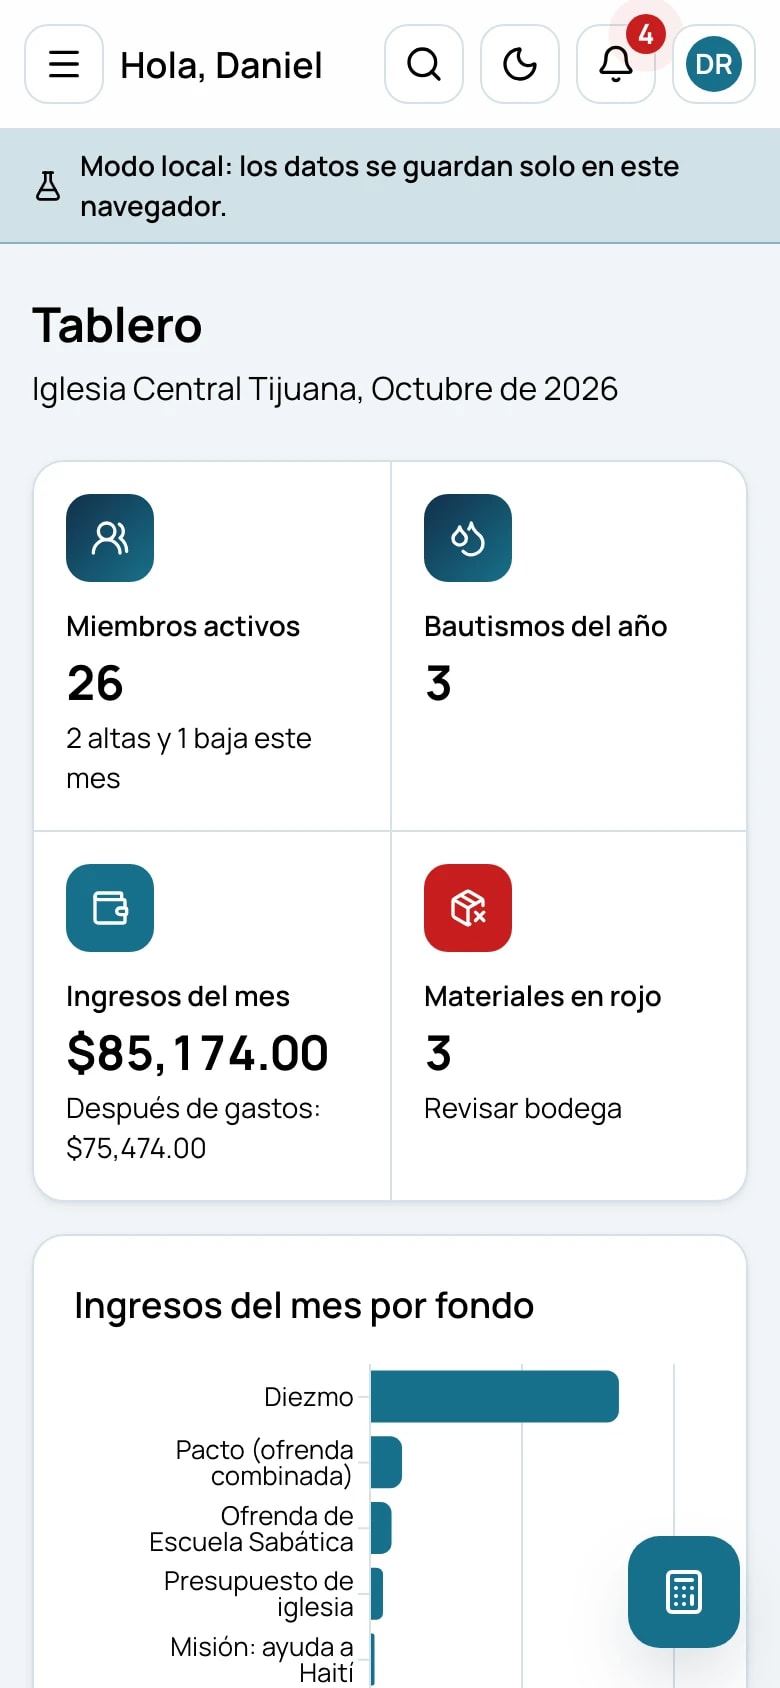Open the floating calculator button
The width and height of the screenshot is (780, 1688).
click(x=684, y=1592)
